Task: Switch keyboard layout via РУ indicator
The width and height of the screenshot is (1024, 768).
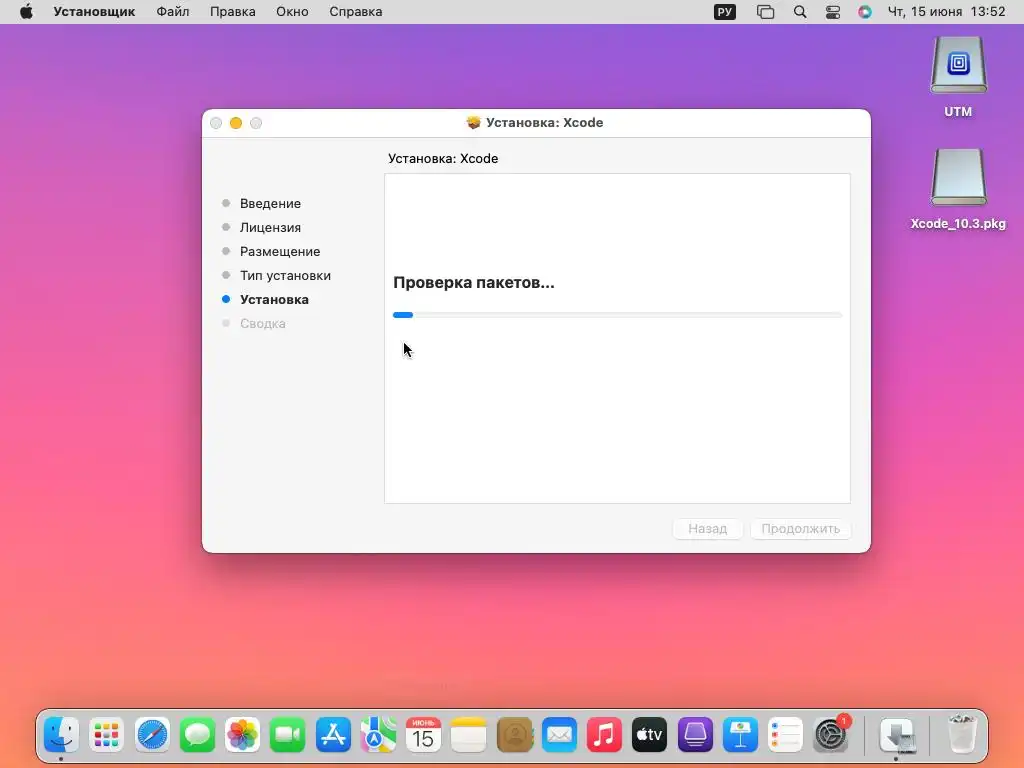Action: (x=725, y=12)
